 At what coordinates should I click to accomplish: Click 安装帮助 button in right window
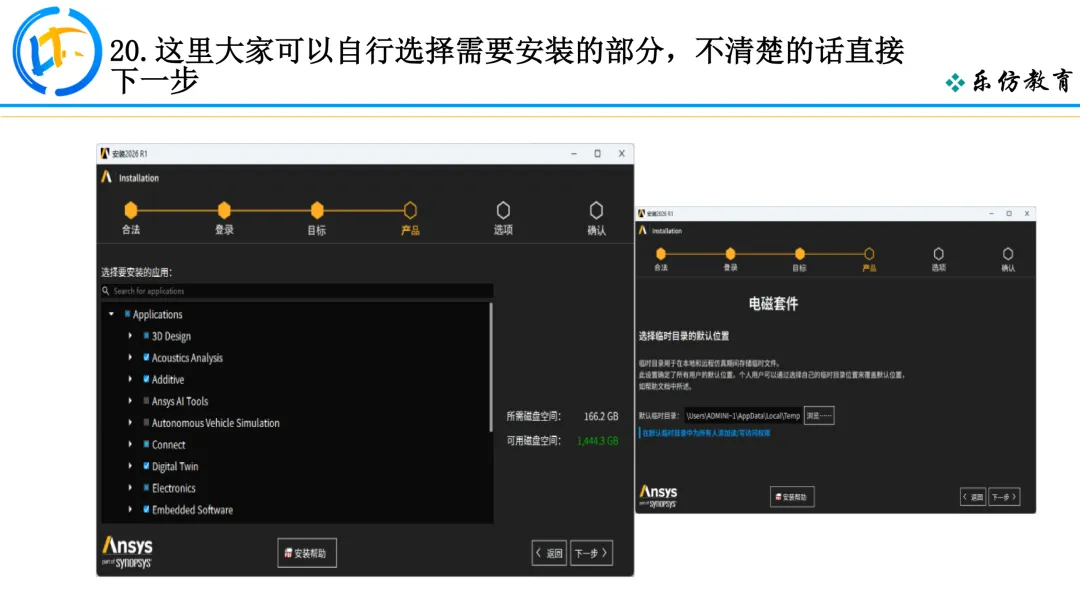pos(792,496)
